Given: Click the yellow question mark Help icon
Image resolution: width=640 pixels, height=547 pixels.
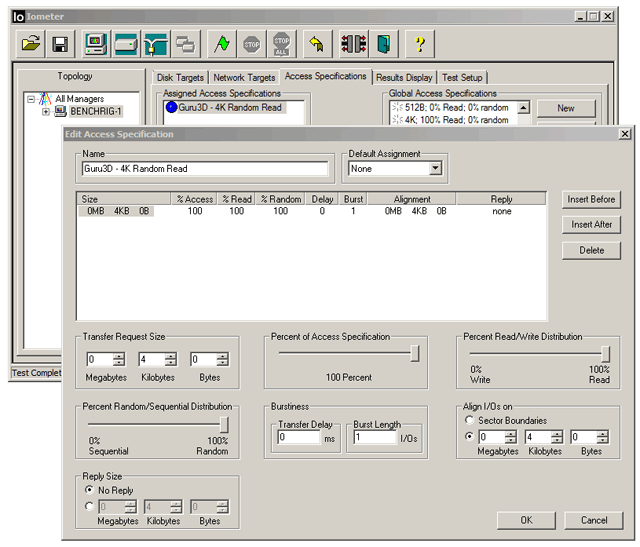Looking at the screenshot, I should coord(420,44).
